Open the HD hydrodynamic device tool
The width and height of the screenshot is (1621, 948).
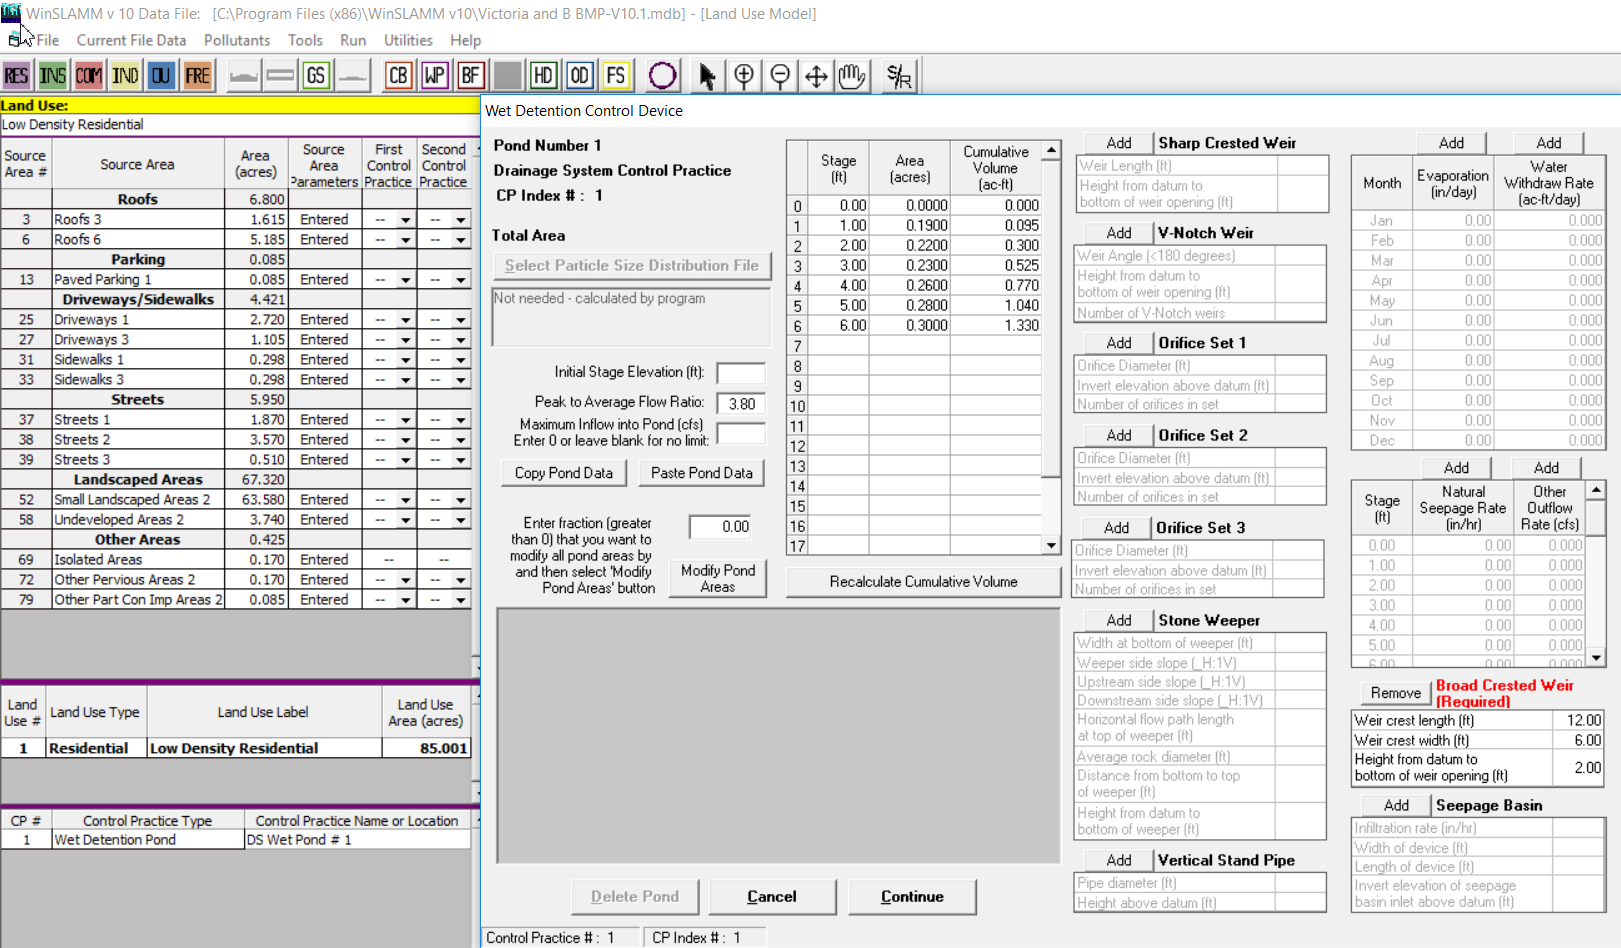pos(543,75)
